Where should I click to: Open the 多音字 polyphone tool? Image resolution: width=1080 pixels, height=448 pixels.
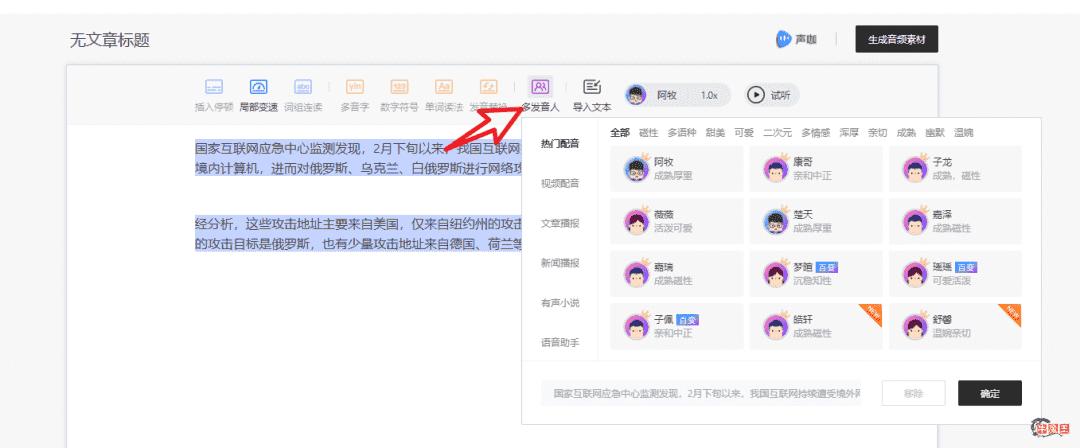355,87
